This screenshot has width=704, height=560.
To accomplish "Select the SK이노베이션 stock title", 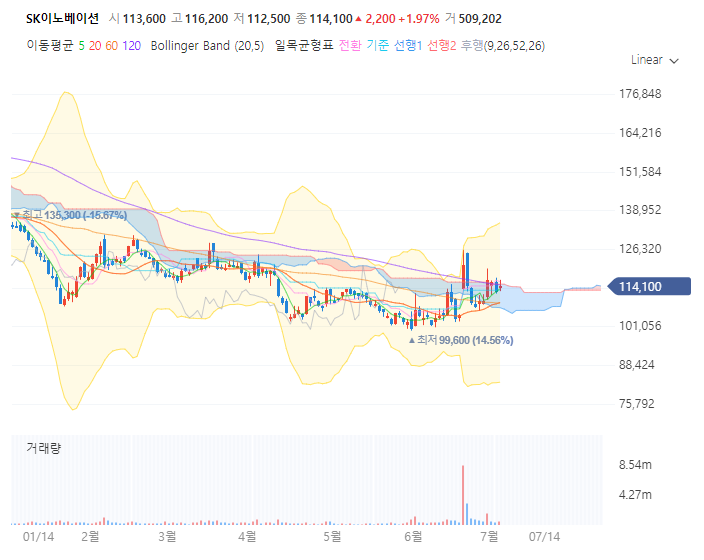I will point(62,19).
